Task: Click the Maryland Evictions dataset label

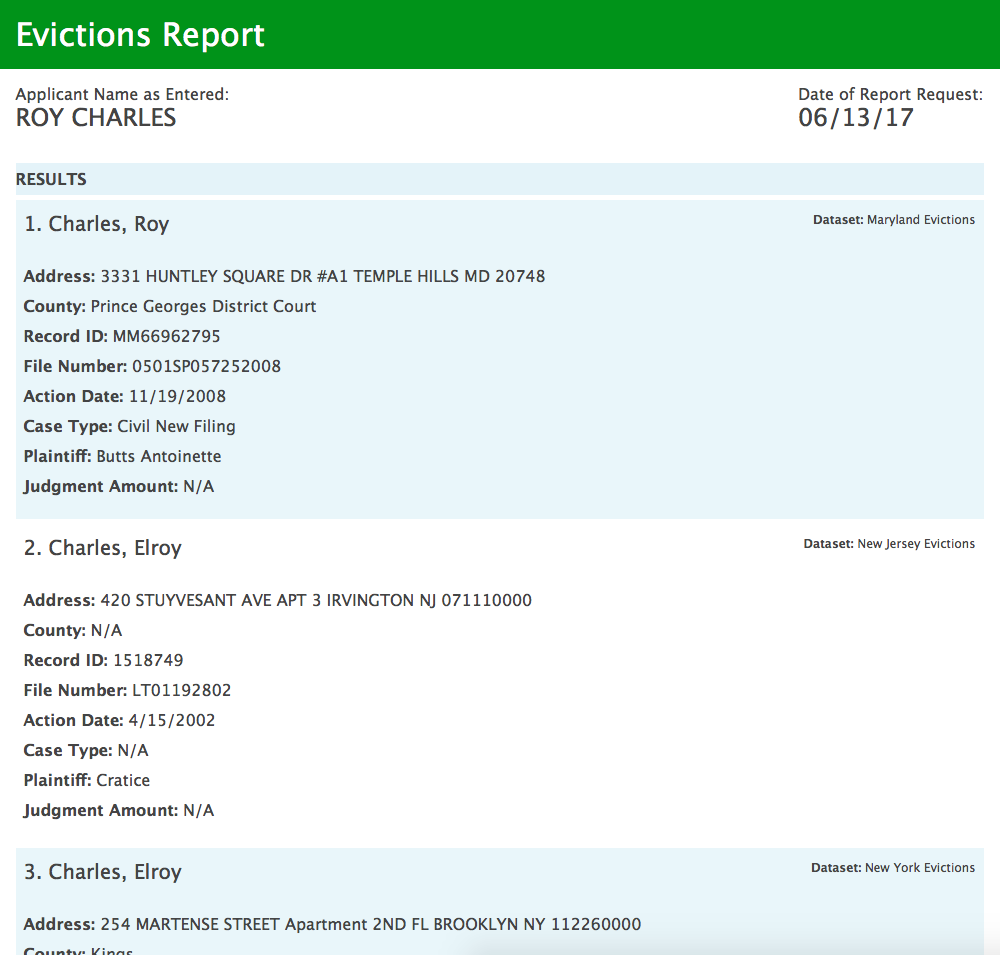Action: 893,220
